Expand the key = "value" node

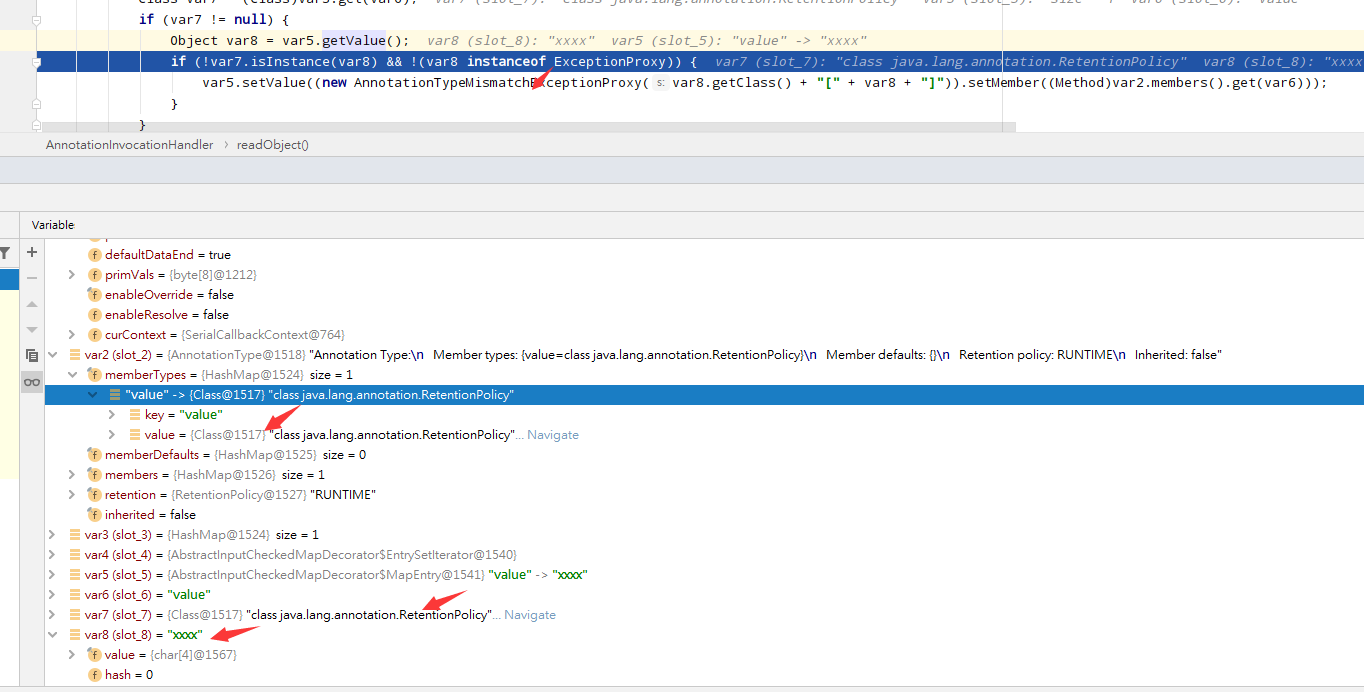[112, 415]
